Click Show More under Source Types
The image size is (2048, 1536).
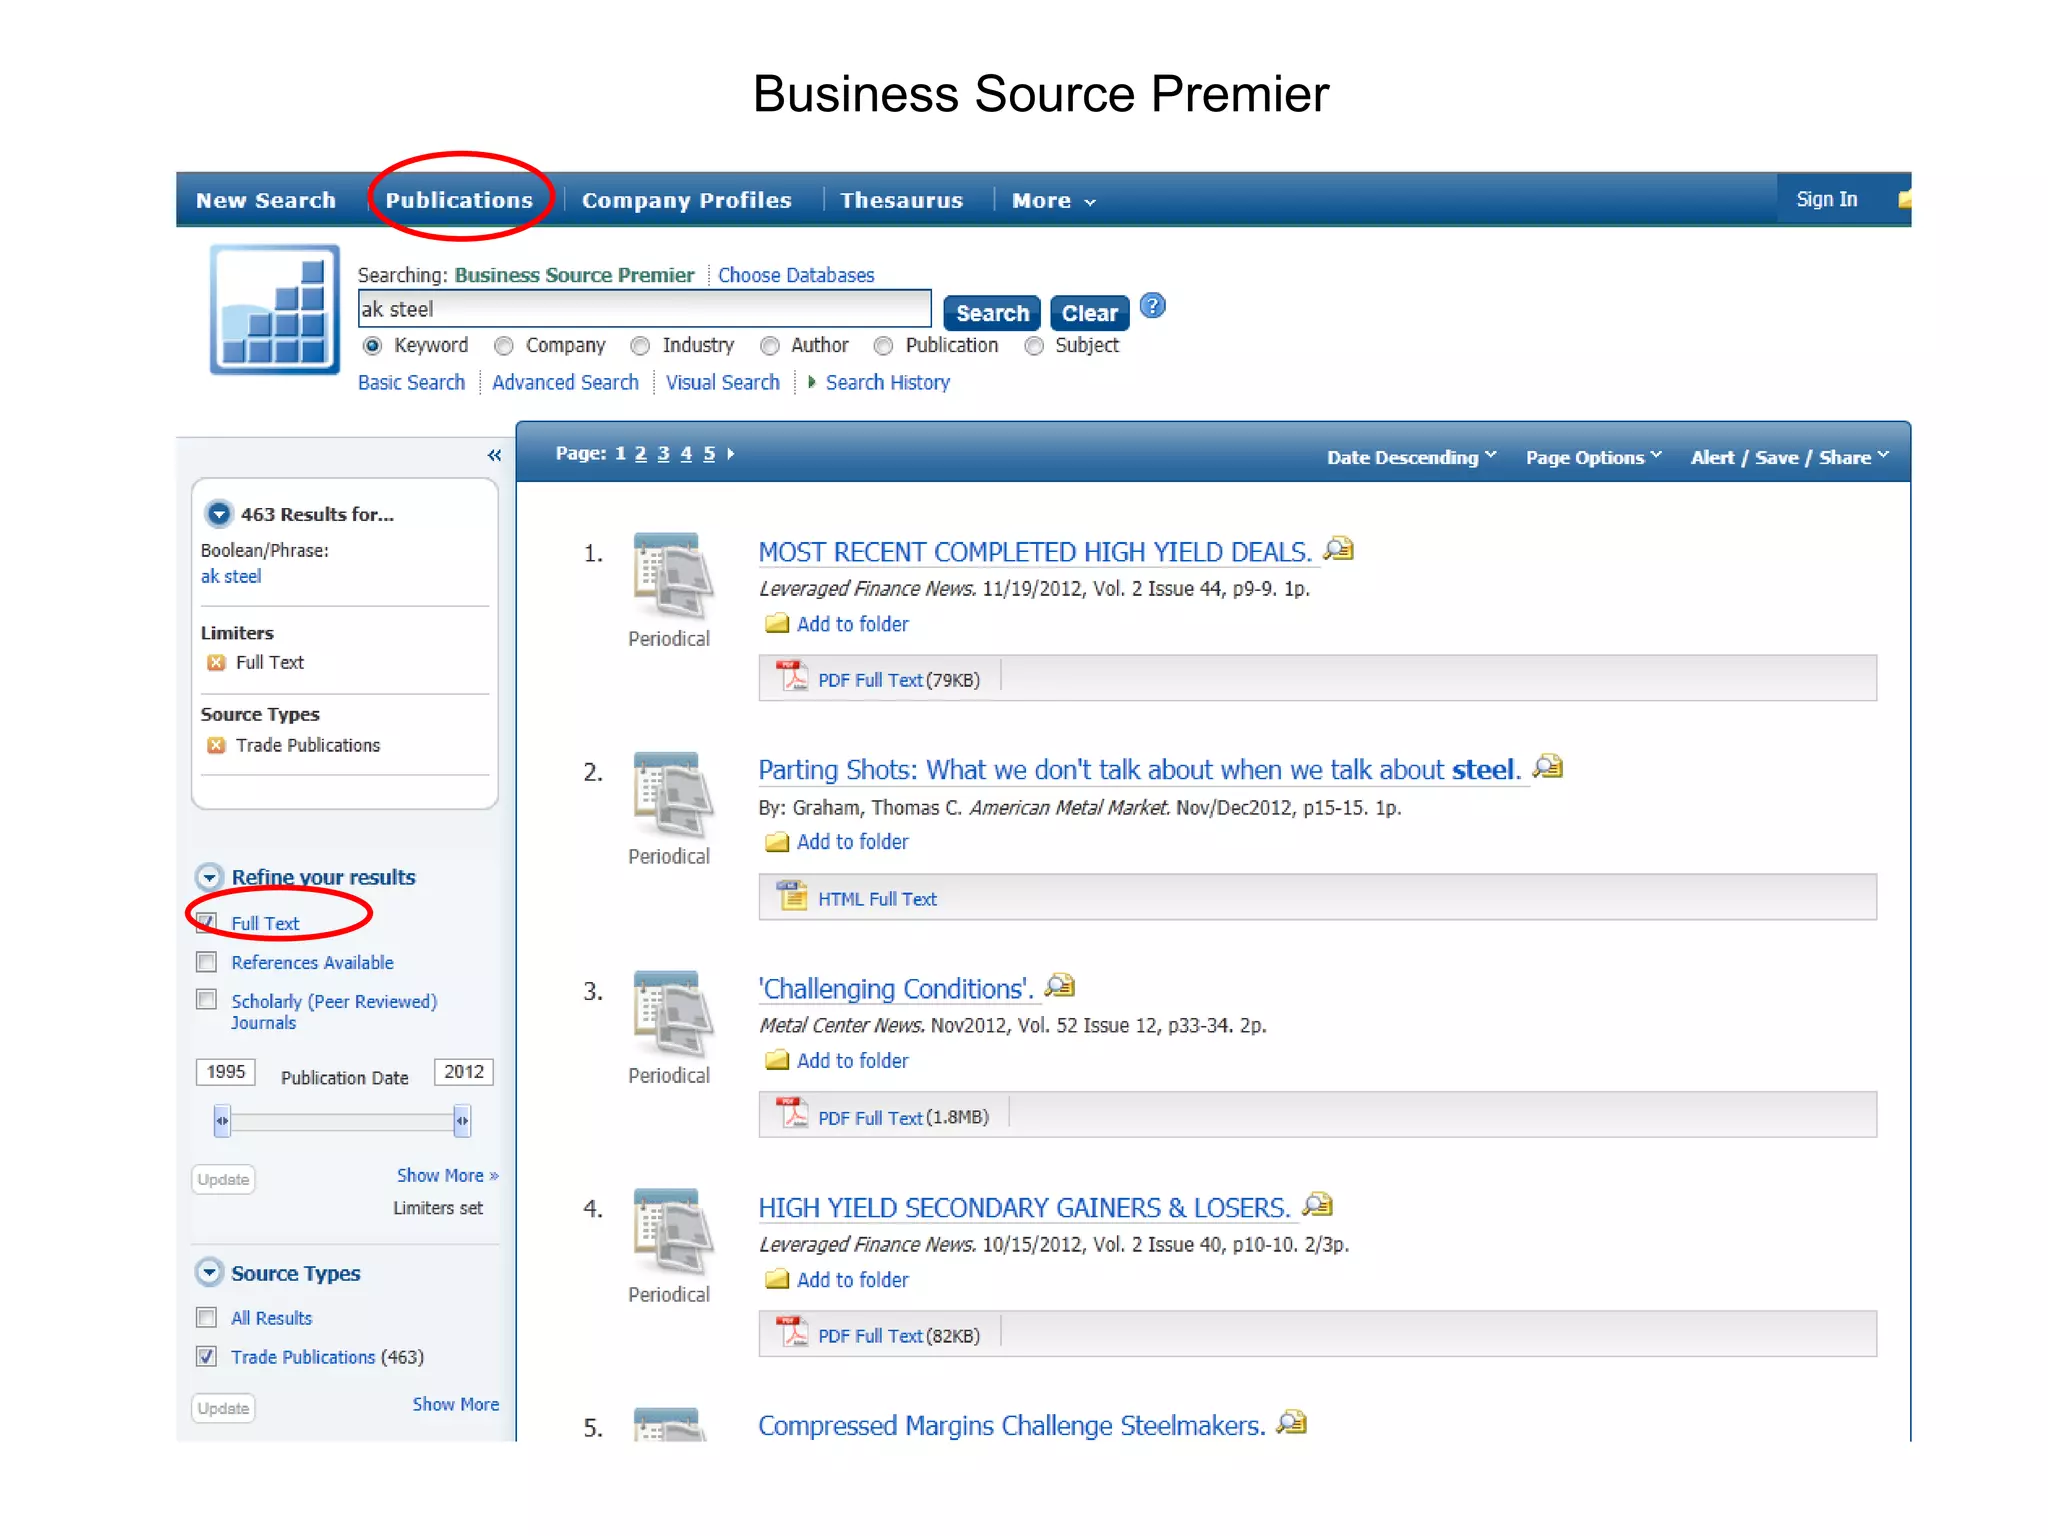(455, 1405)
